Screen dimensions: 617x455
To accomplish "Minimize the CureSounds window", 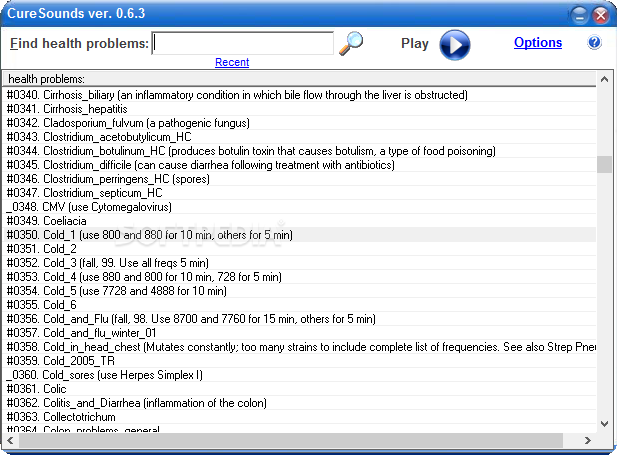I will [579, 16].
